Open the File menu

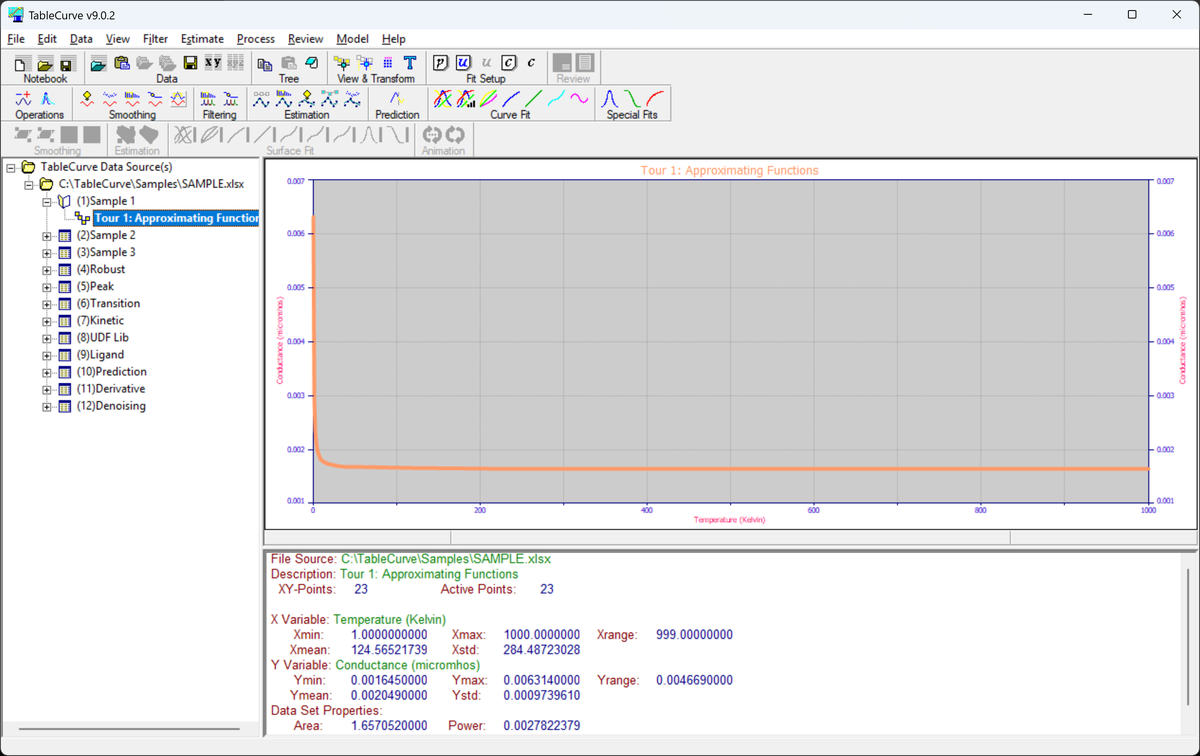coord(16,39)
